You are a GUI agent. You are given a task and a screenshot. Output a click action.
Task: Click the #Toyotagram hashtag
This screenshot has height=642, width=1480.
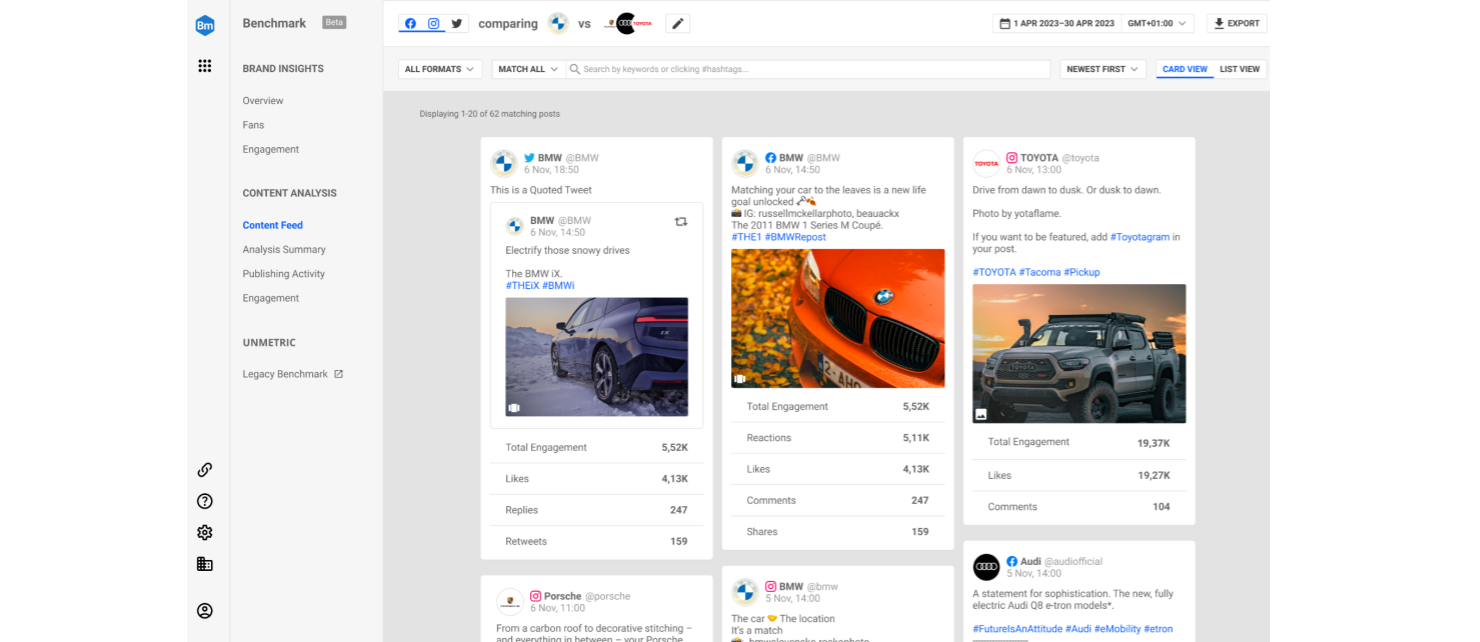click(1140, 237)
